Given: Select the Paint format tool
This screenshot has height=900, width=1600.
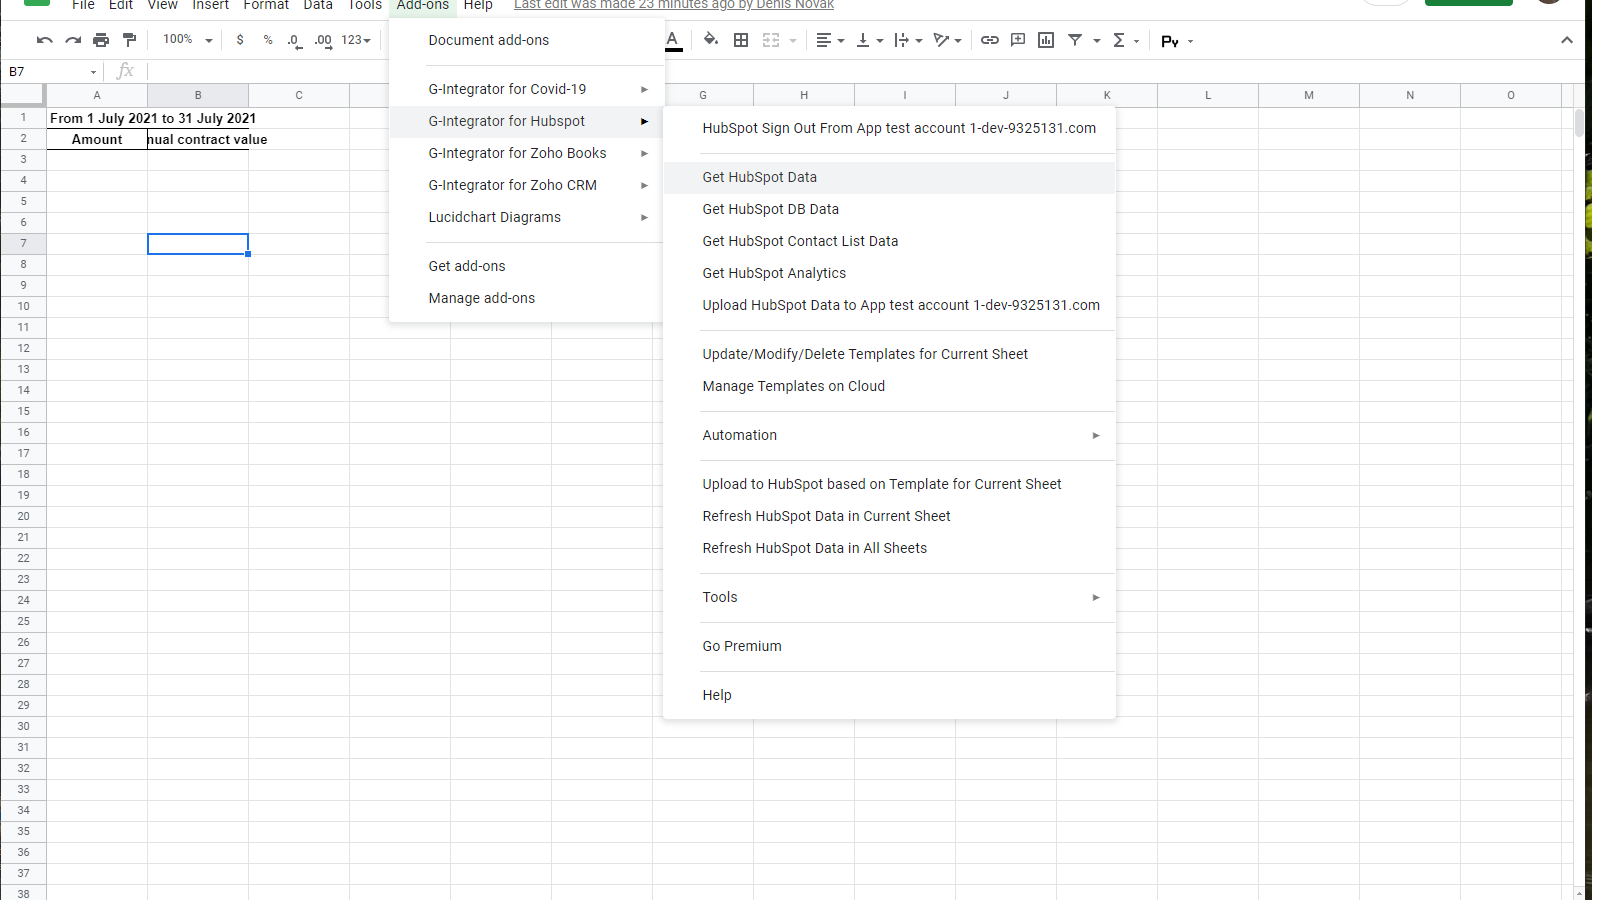Looking at the screenshot, I should pos(129,40).
